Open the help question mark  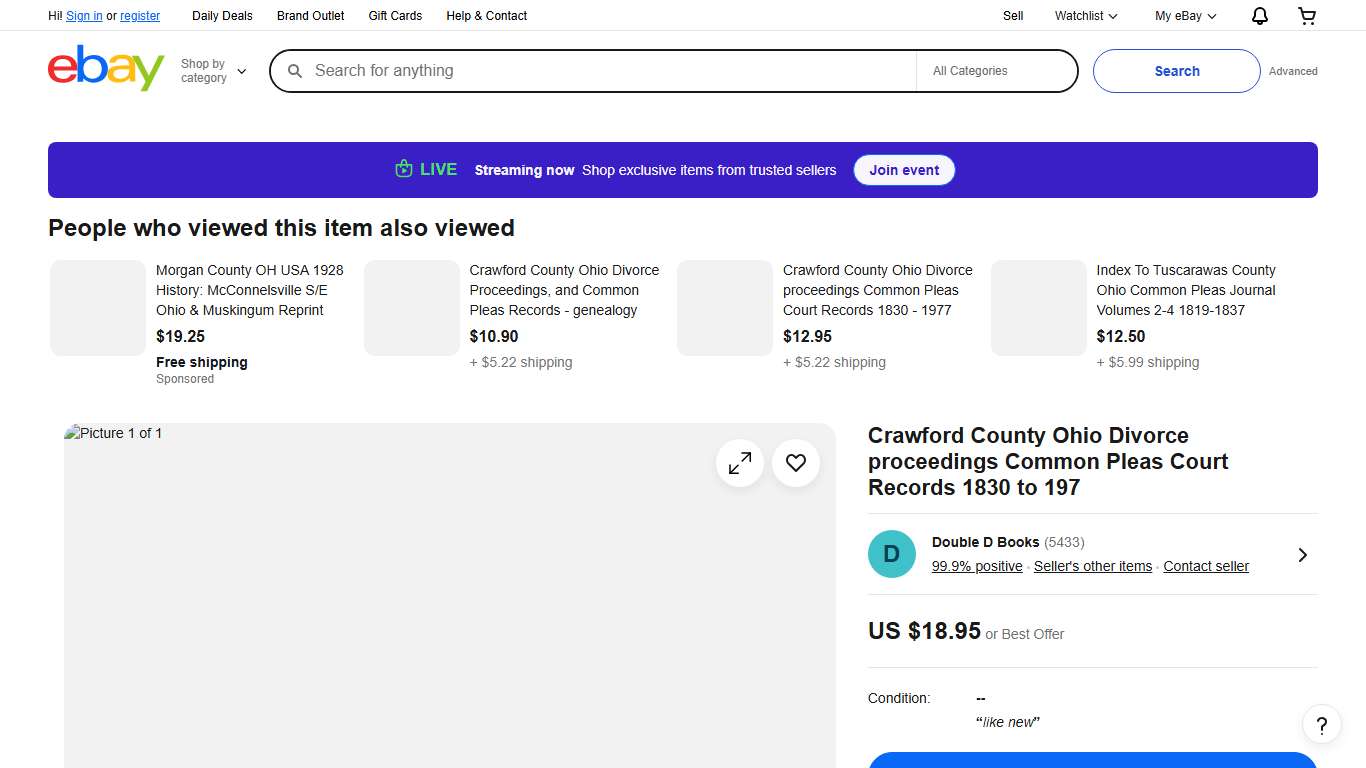[1321, 724]
